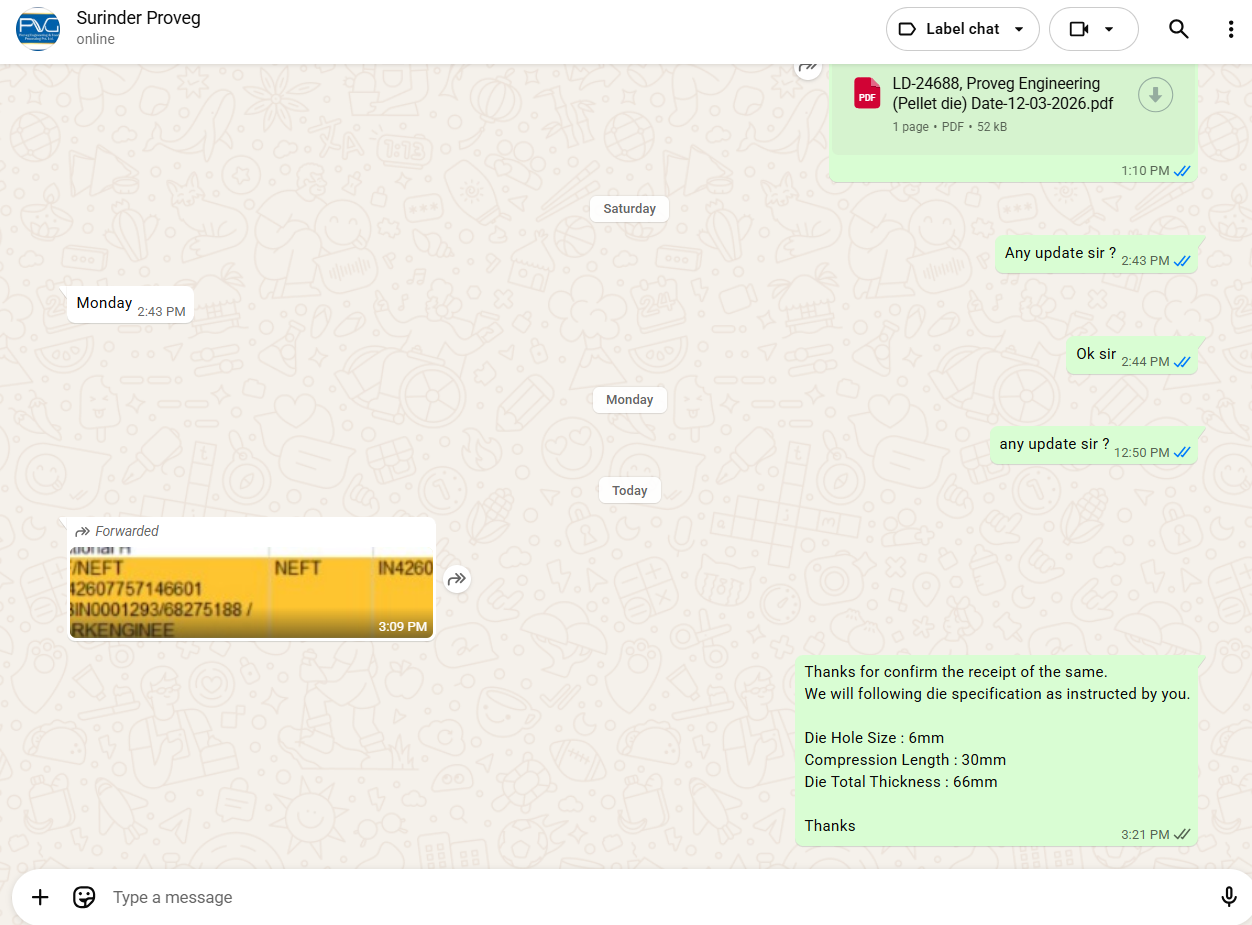Click forward icon next to PDF message

[x=807, y=67]
